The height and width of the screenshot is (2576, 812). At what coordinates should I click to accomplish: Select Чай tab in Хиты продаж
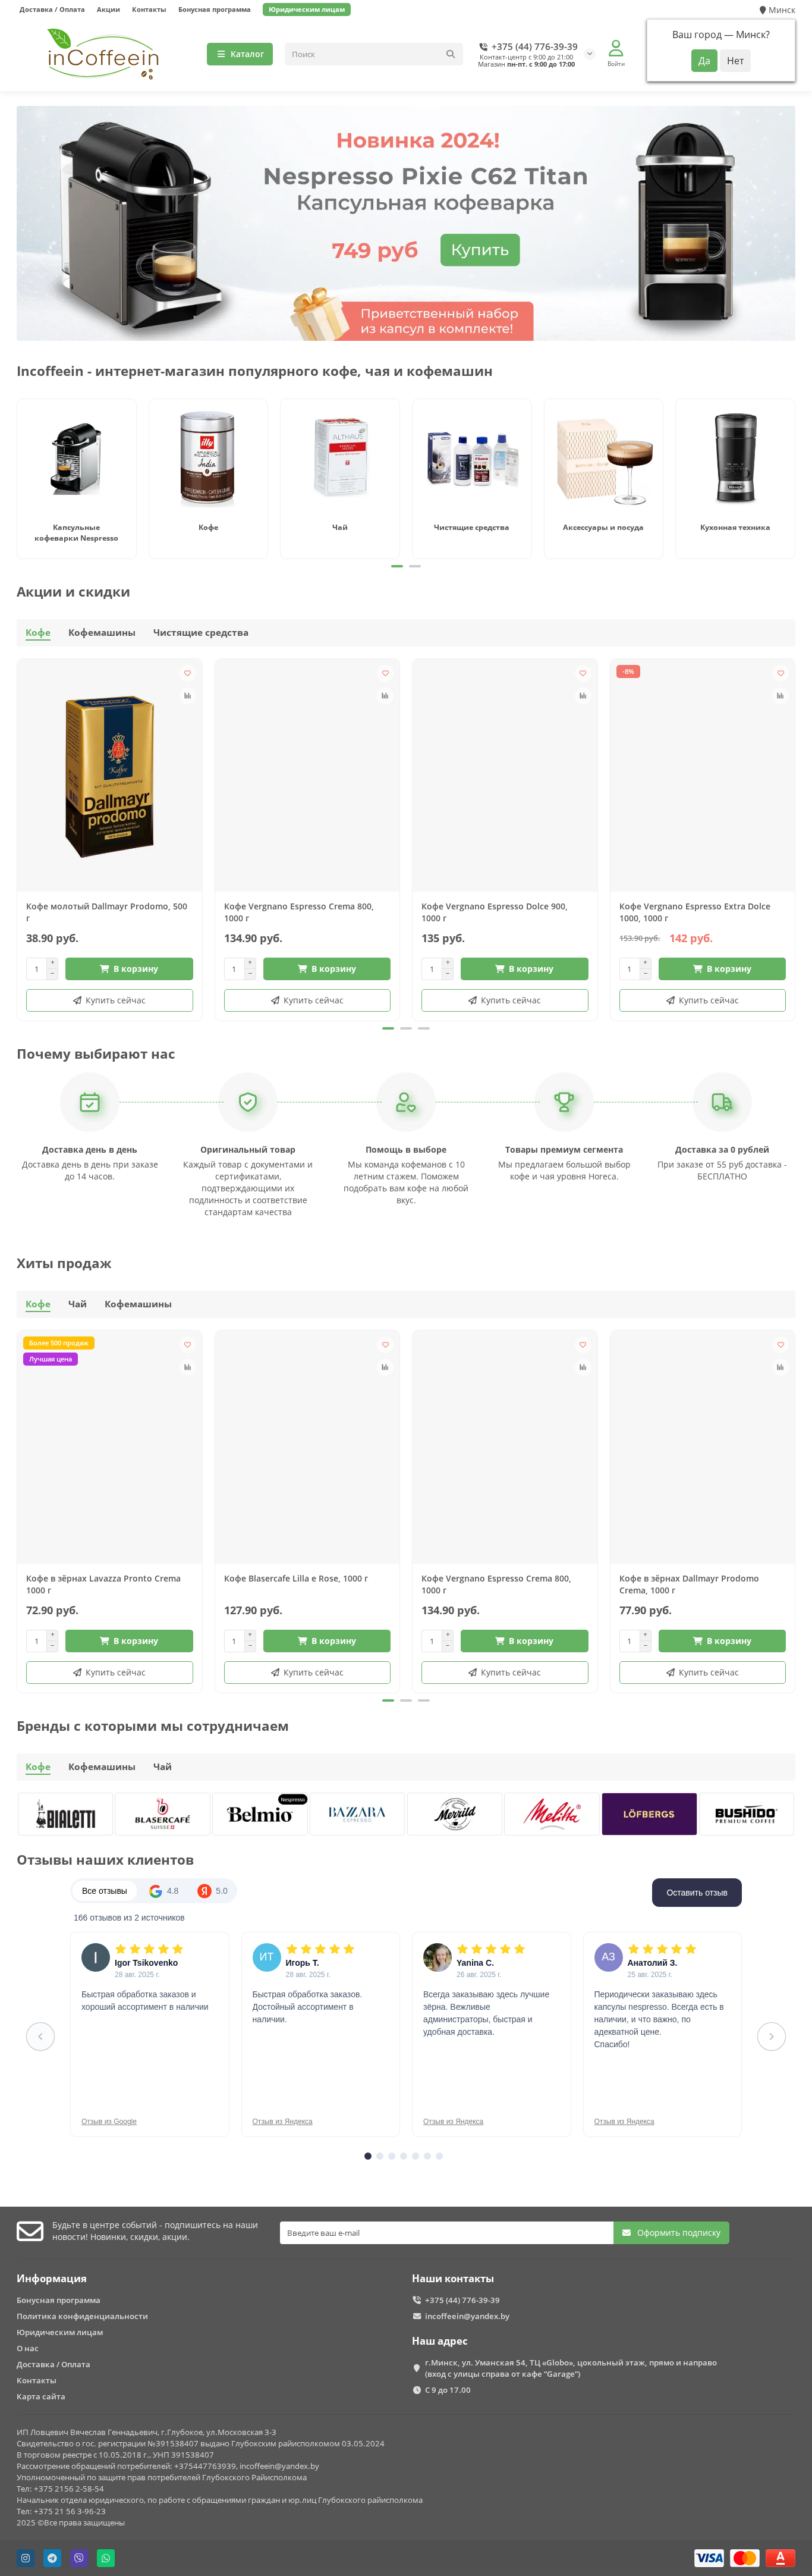[77, 1304]
